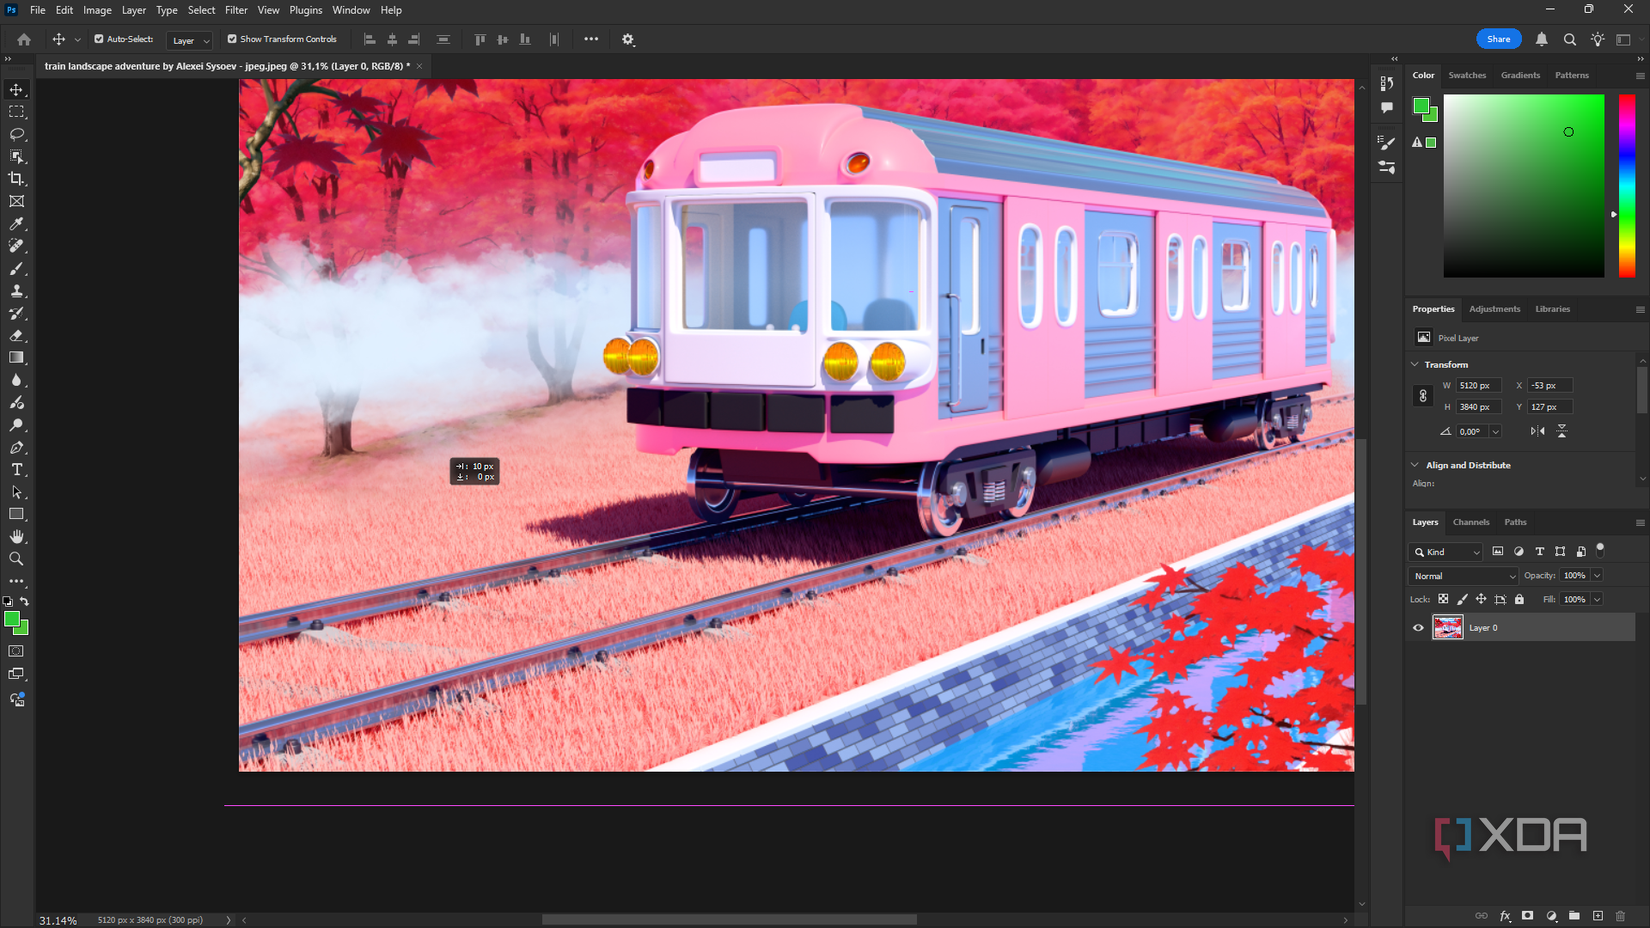Select the History Brush tool

point(17,313)
